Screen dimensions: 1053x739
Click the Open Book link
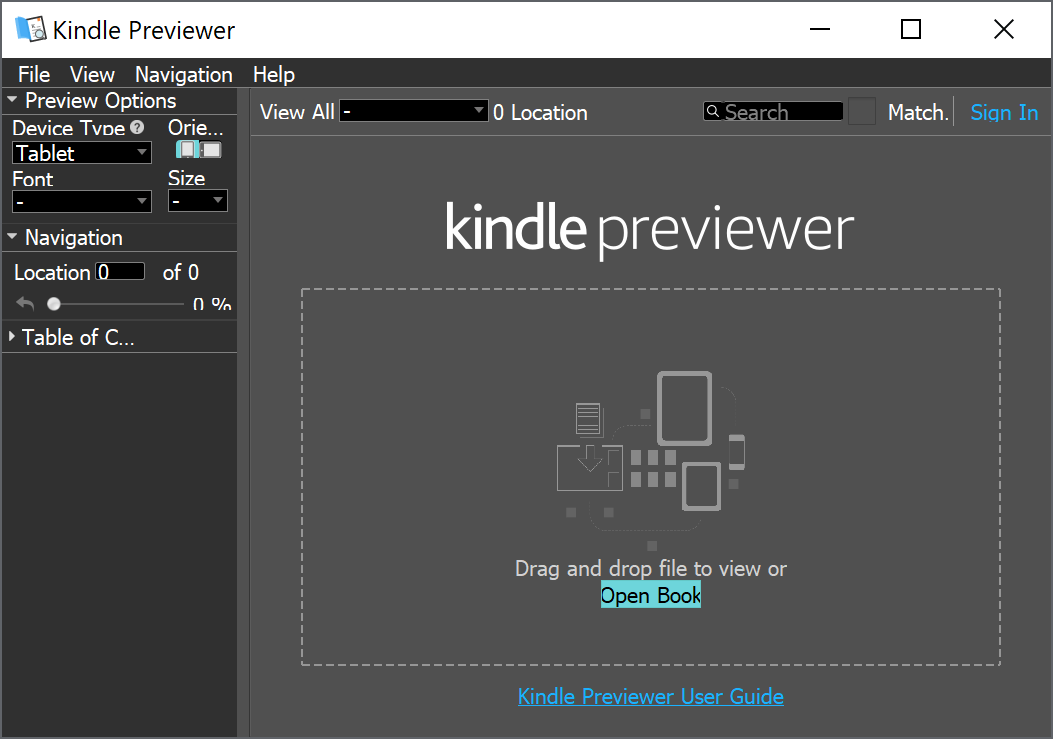coord(651,595)
